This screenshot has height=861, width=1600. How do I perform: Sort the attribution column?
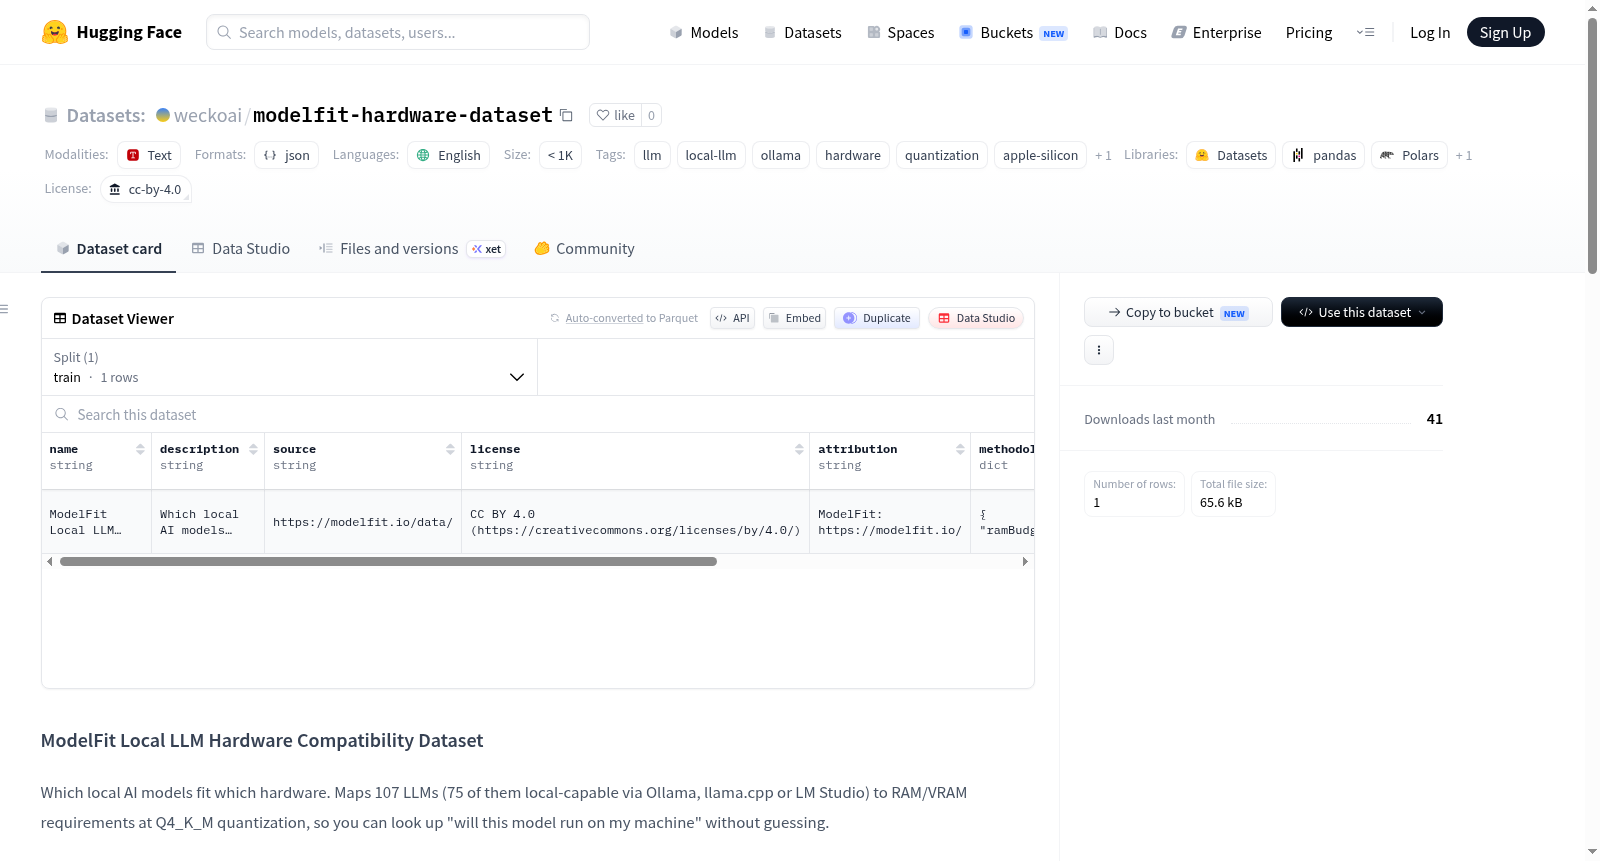click(x=960, y=450)
